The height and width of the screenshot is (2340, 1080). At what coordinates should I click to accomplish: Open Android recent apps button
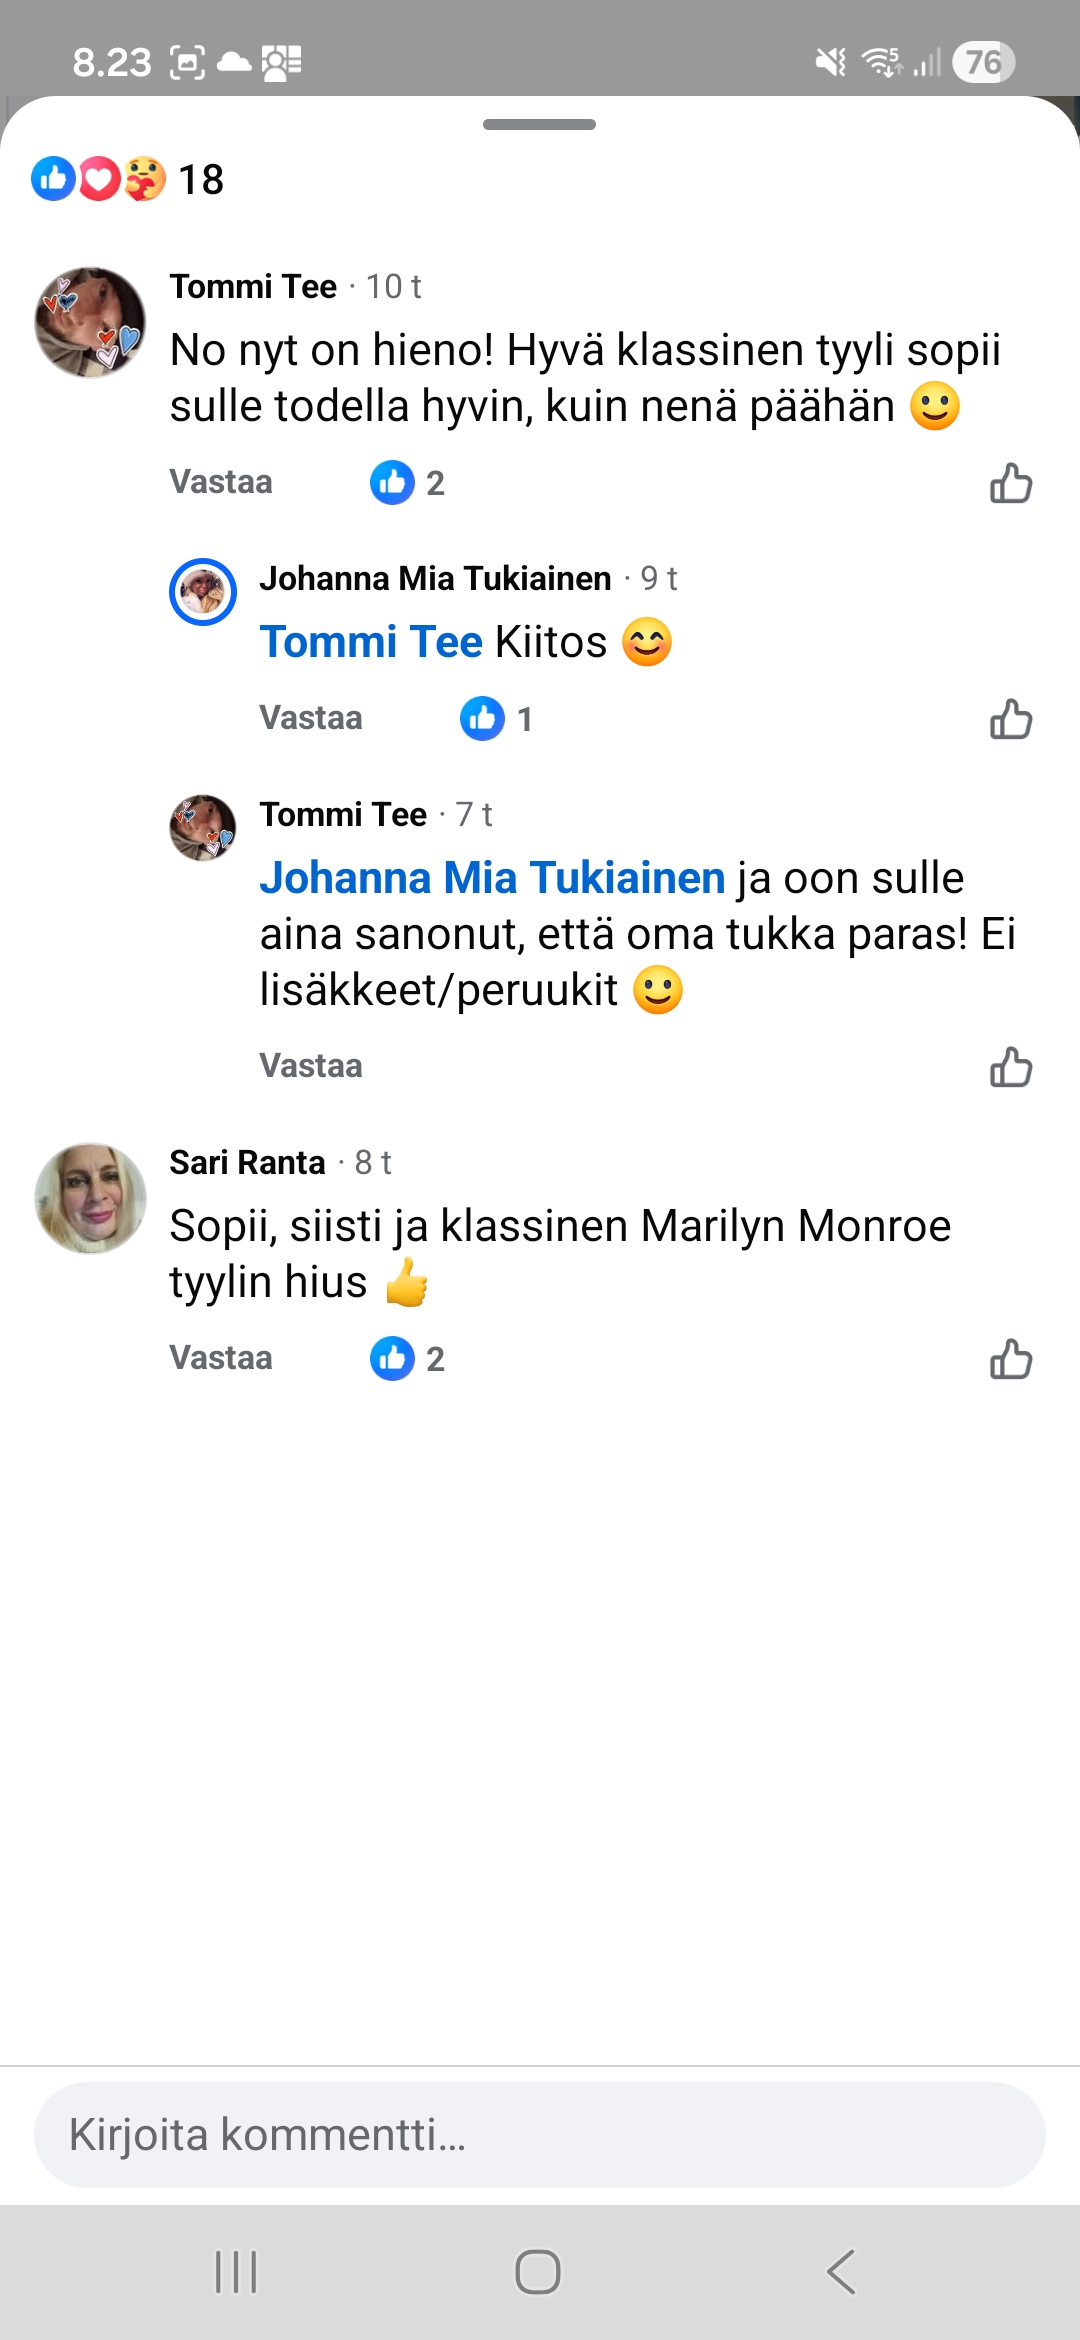(x=237, y=2272)
